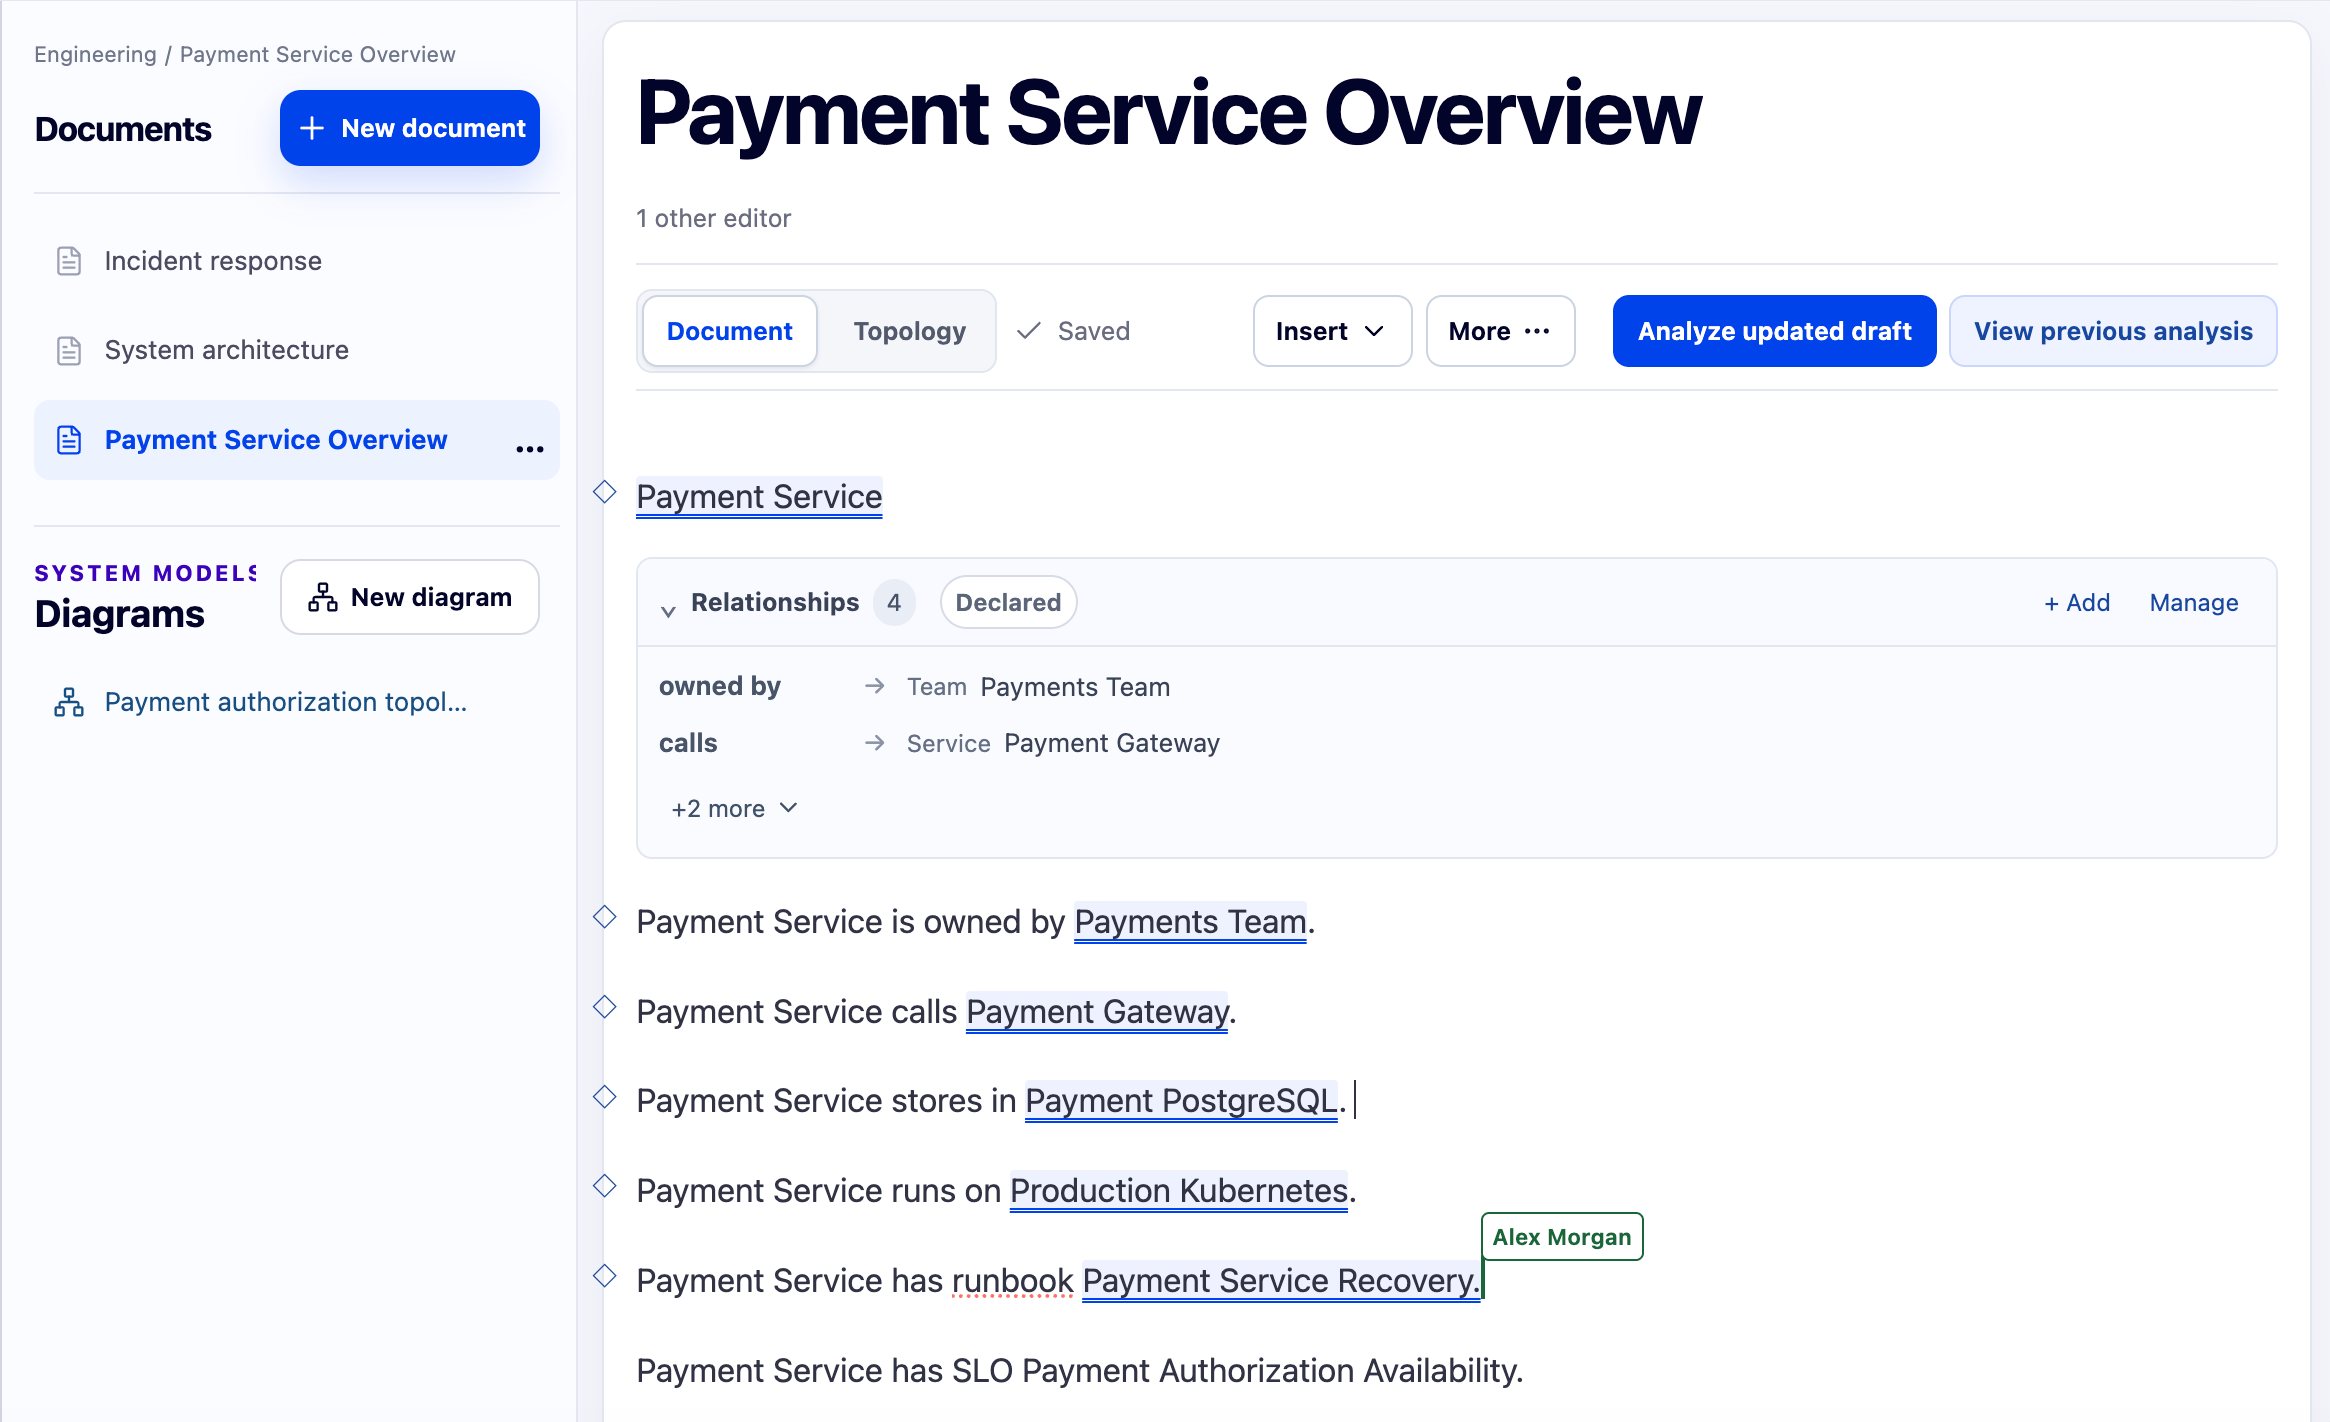
Task: Click the '1 other editor' text
Action: point(713,218)
